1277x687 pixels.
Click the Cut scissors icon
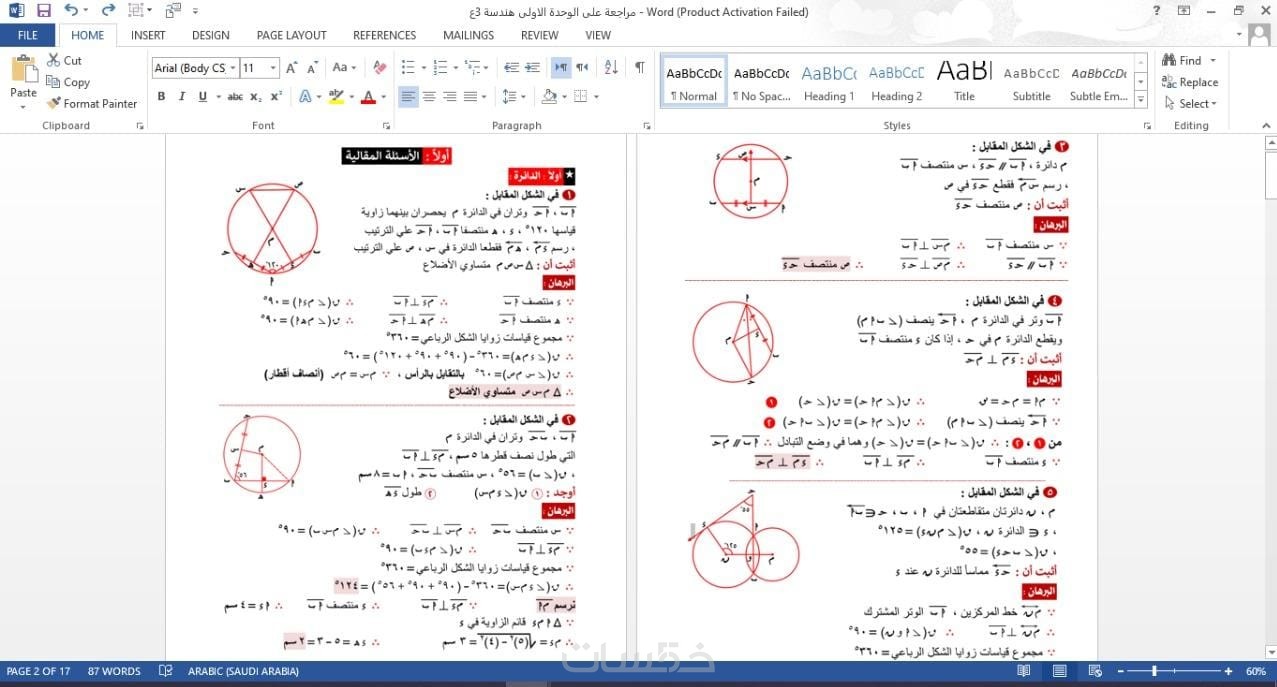52,60
